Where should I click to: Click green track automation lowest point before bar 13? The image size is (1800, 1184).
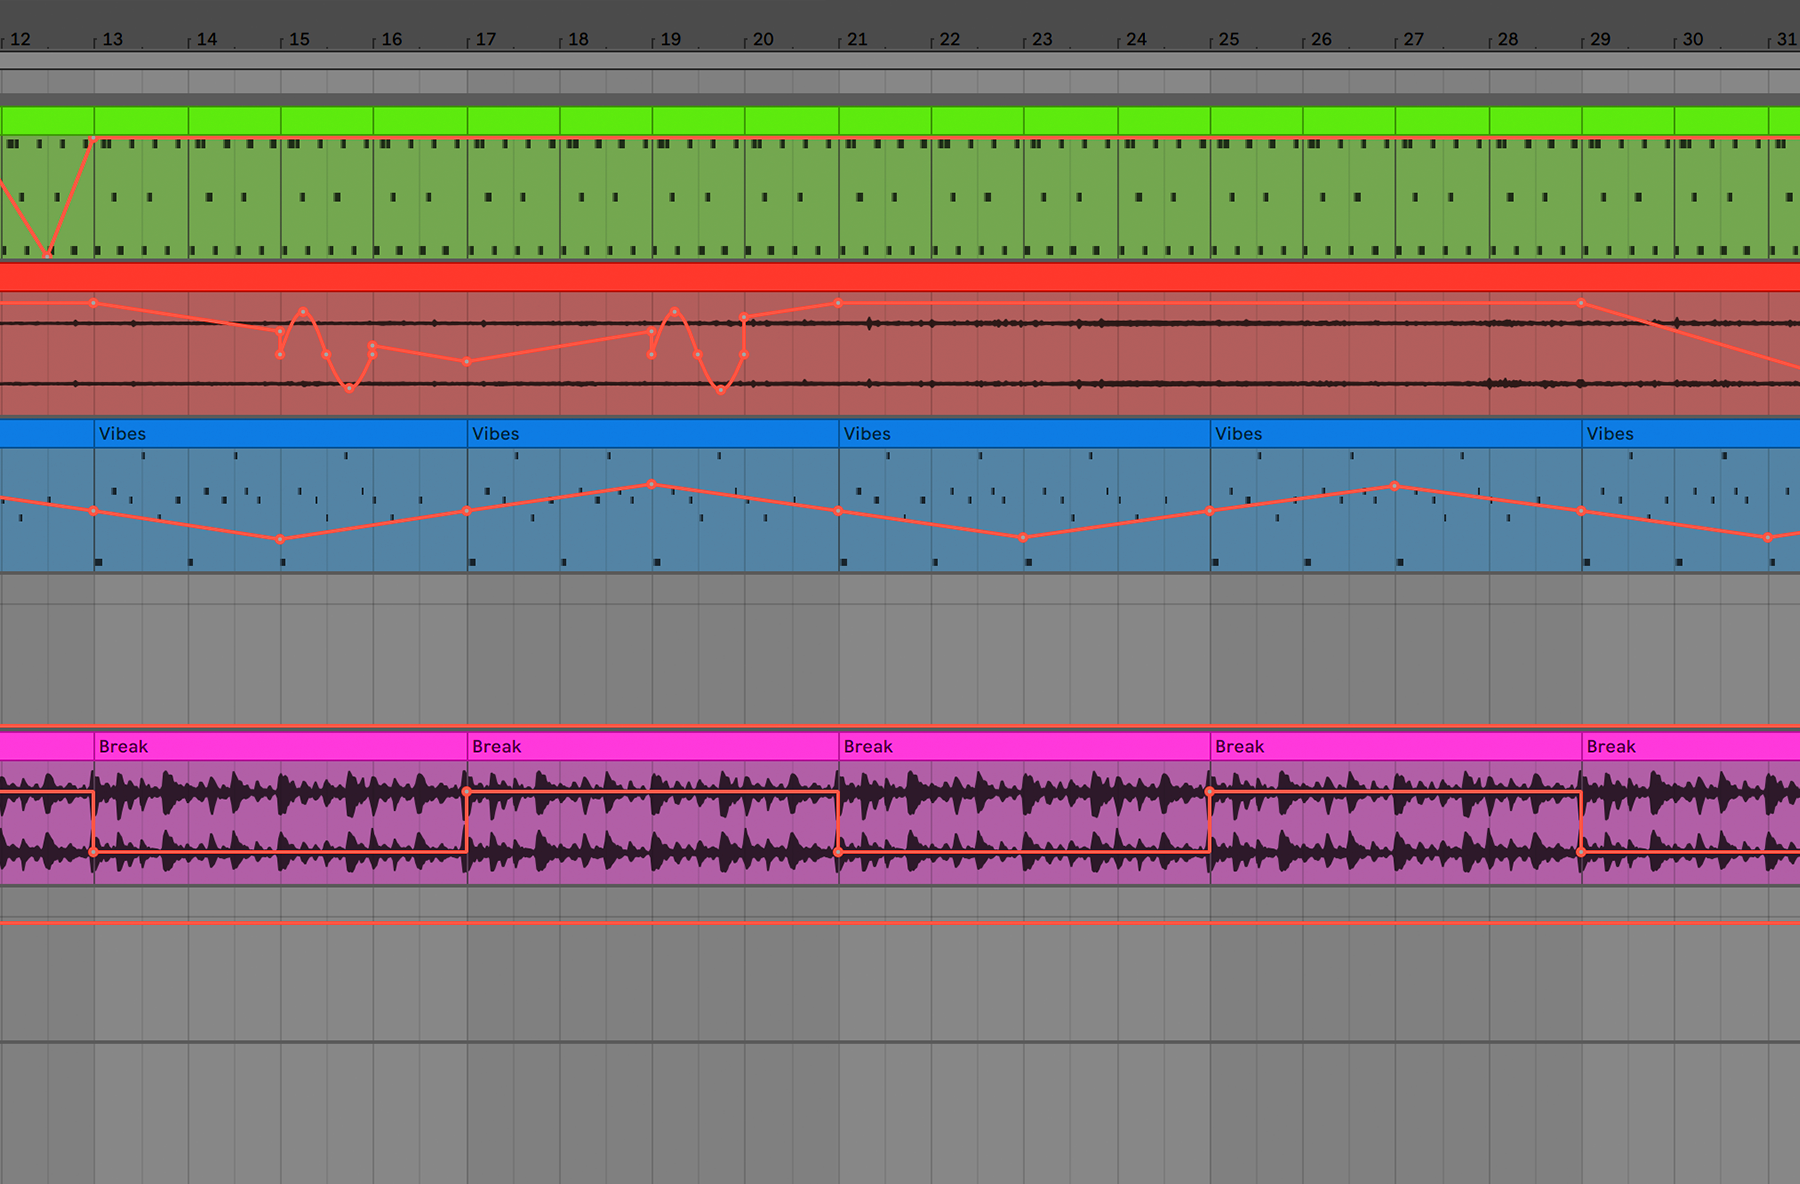[x=47, y=256]
